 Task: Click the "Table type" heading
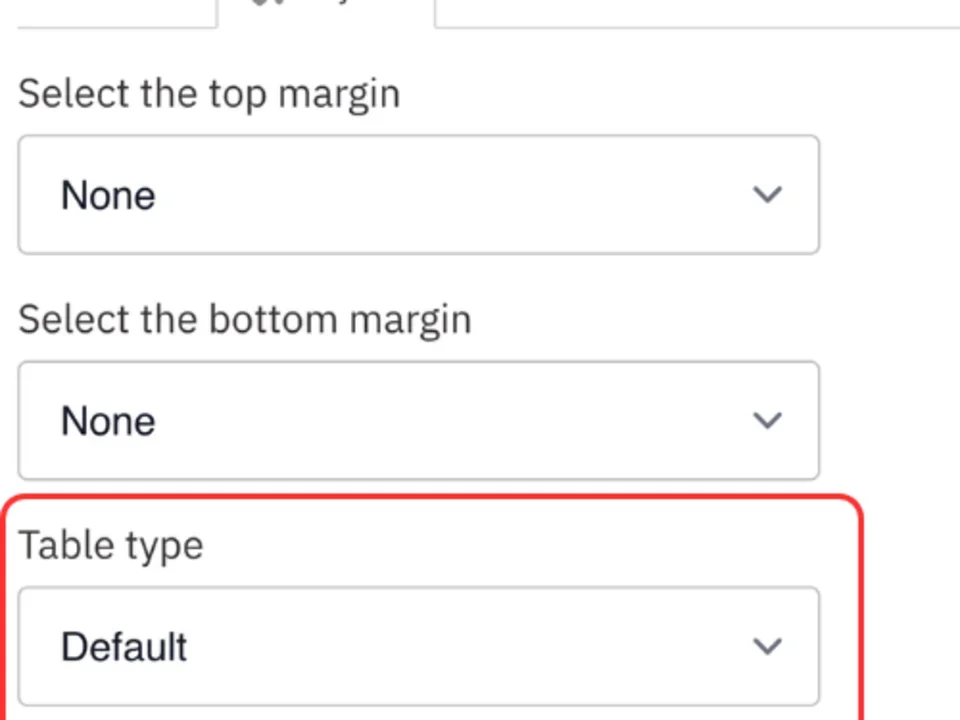tap(110, 545)
